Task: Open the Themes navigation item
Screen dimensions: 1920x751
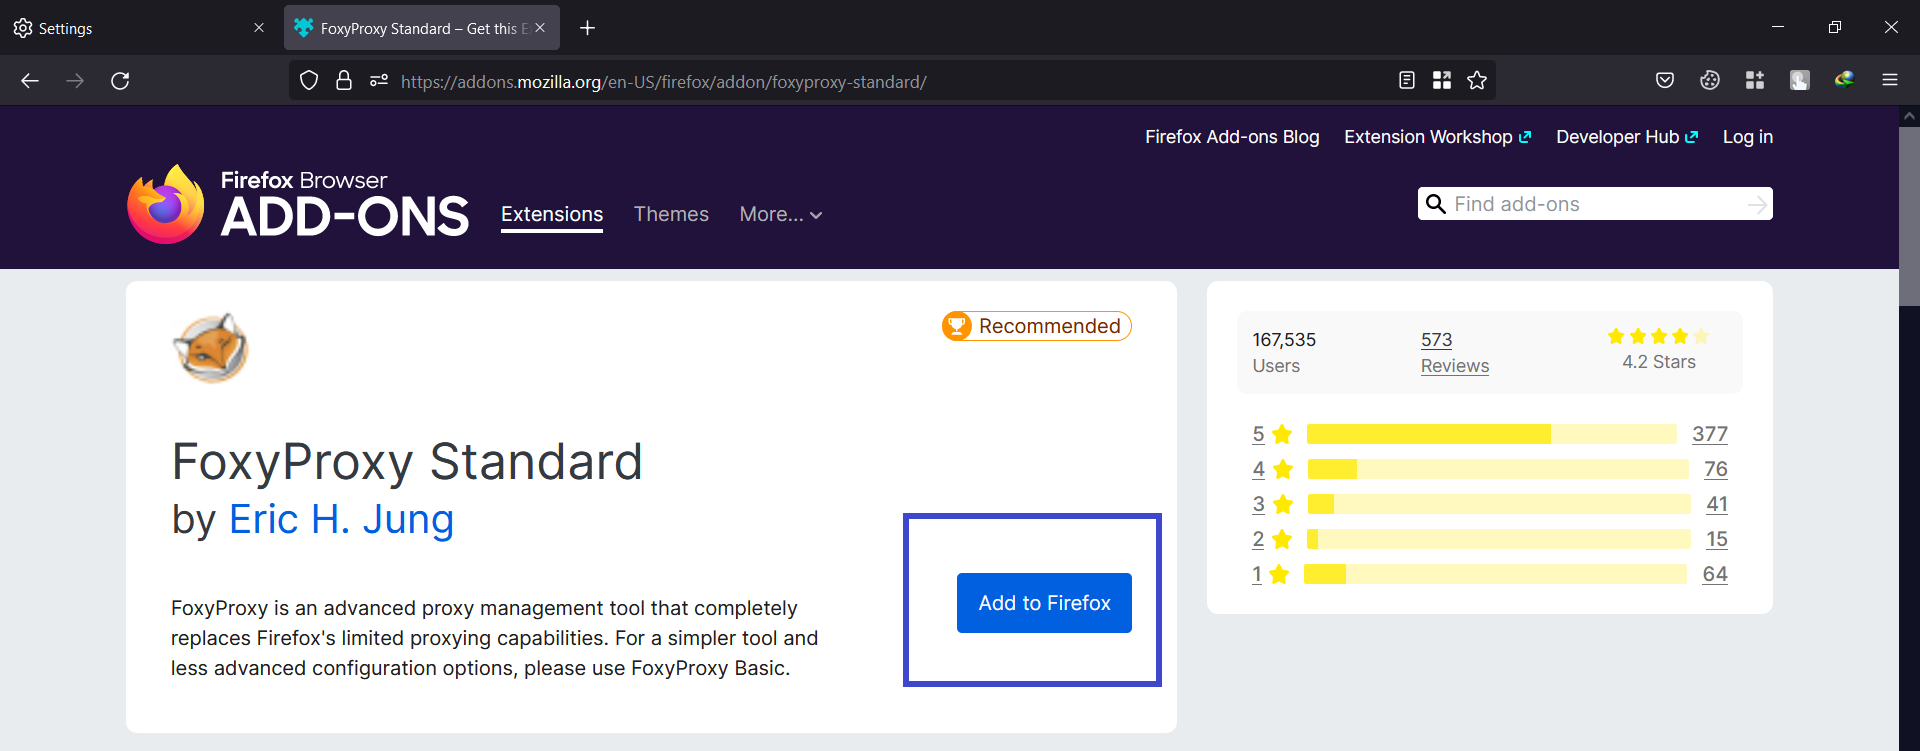Action: coord(671,214)
